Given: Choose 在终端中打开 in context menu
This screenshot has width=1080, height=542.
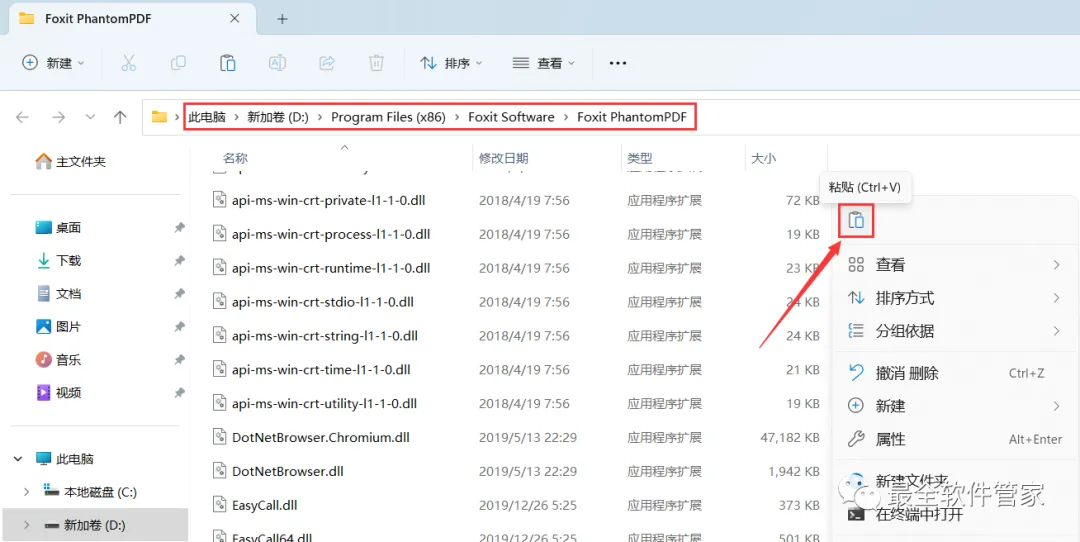Looking at the screenshot, I should tap(954, 514).
